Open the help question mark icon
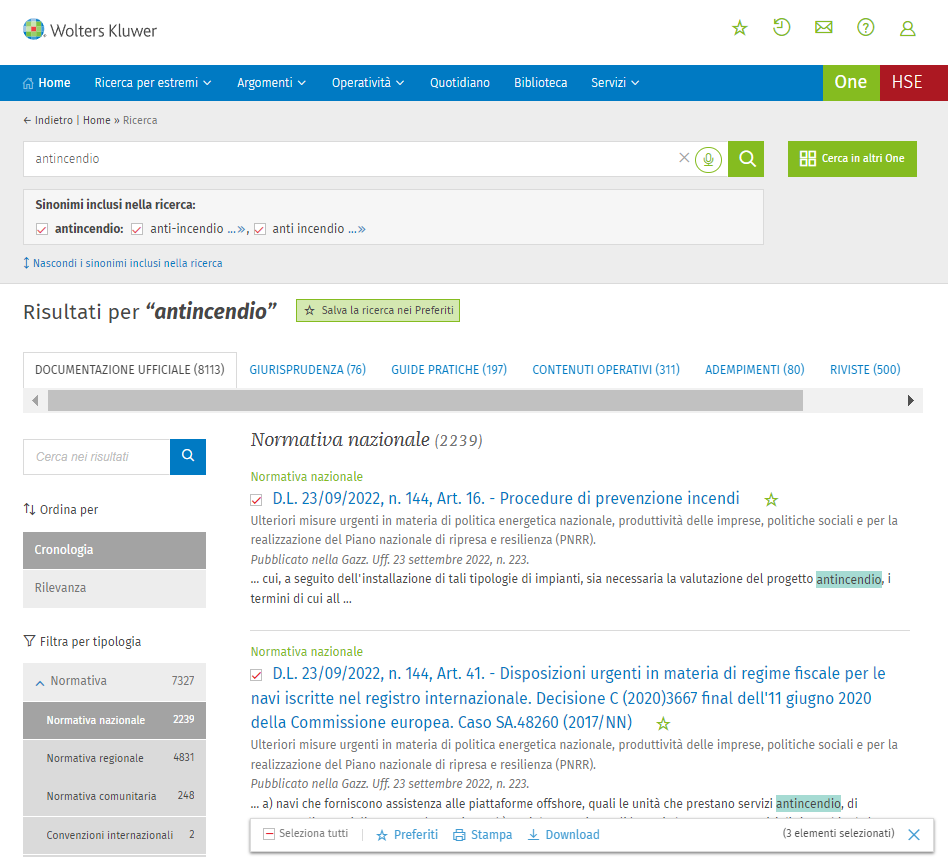This screenshot has height=857, width=948. [x=866, y=28]
